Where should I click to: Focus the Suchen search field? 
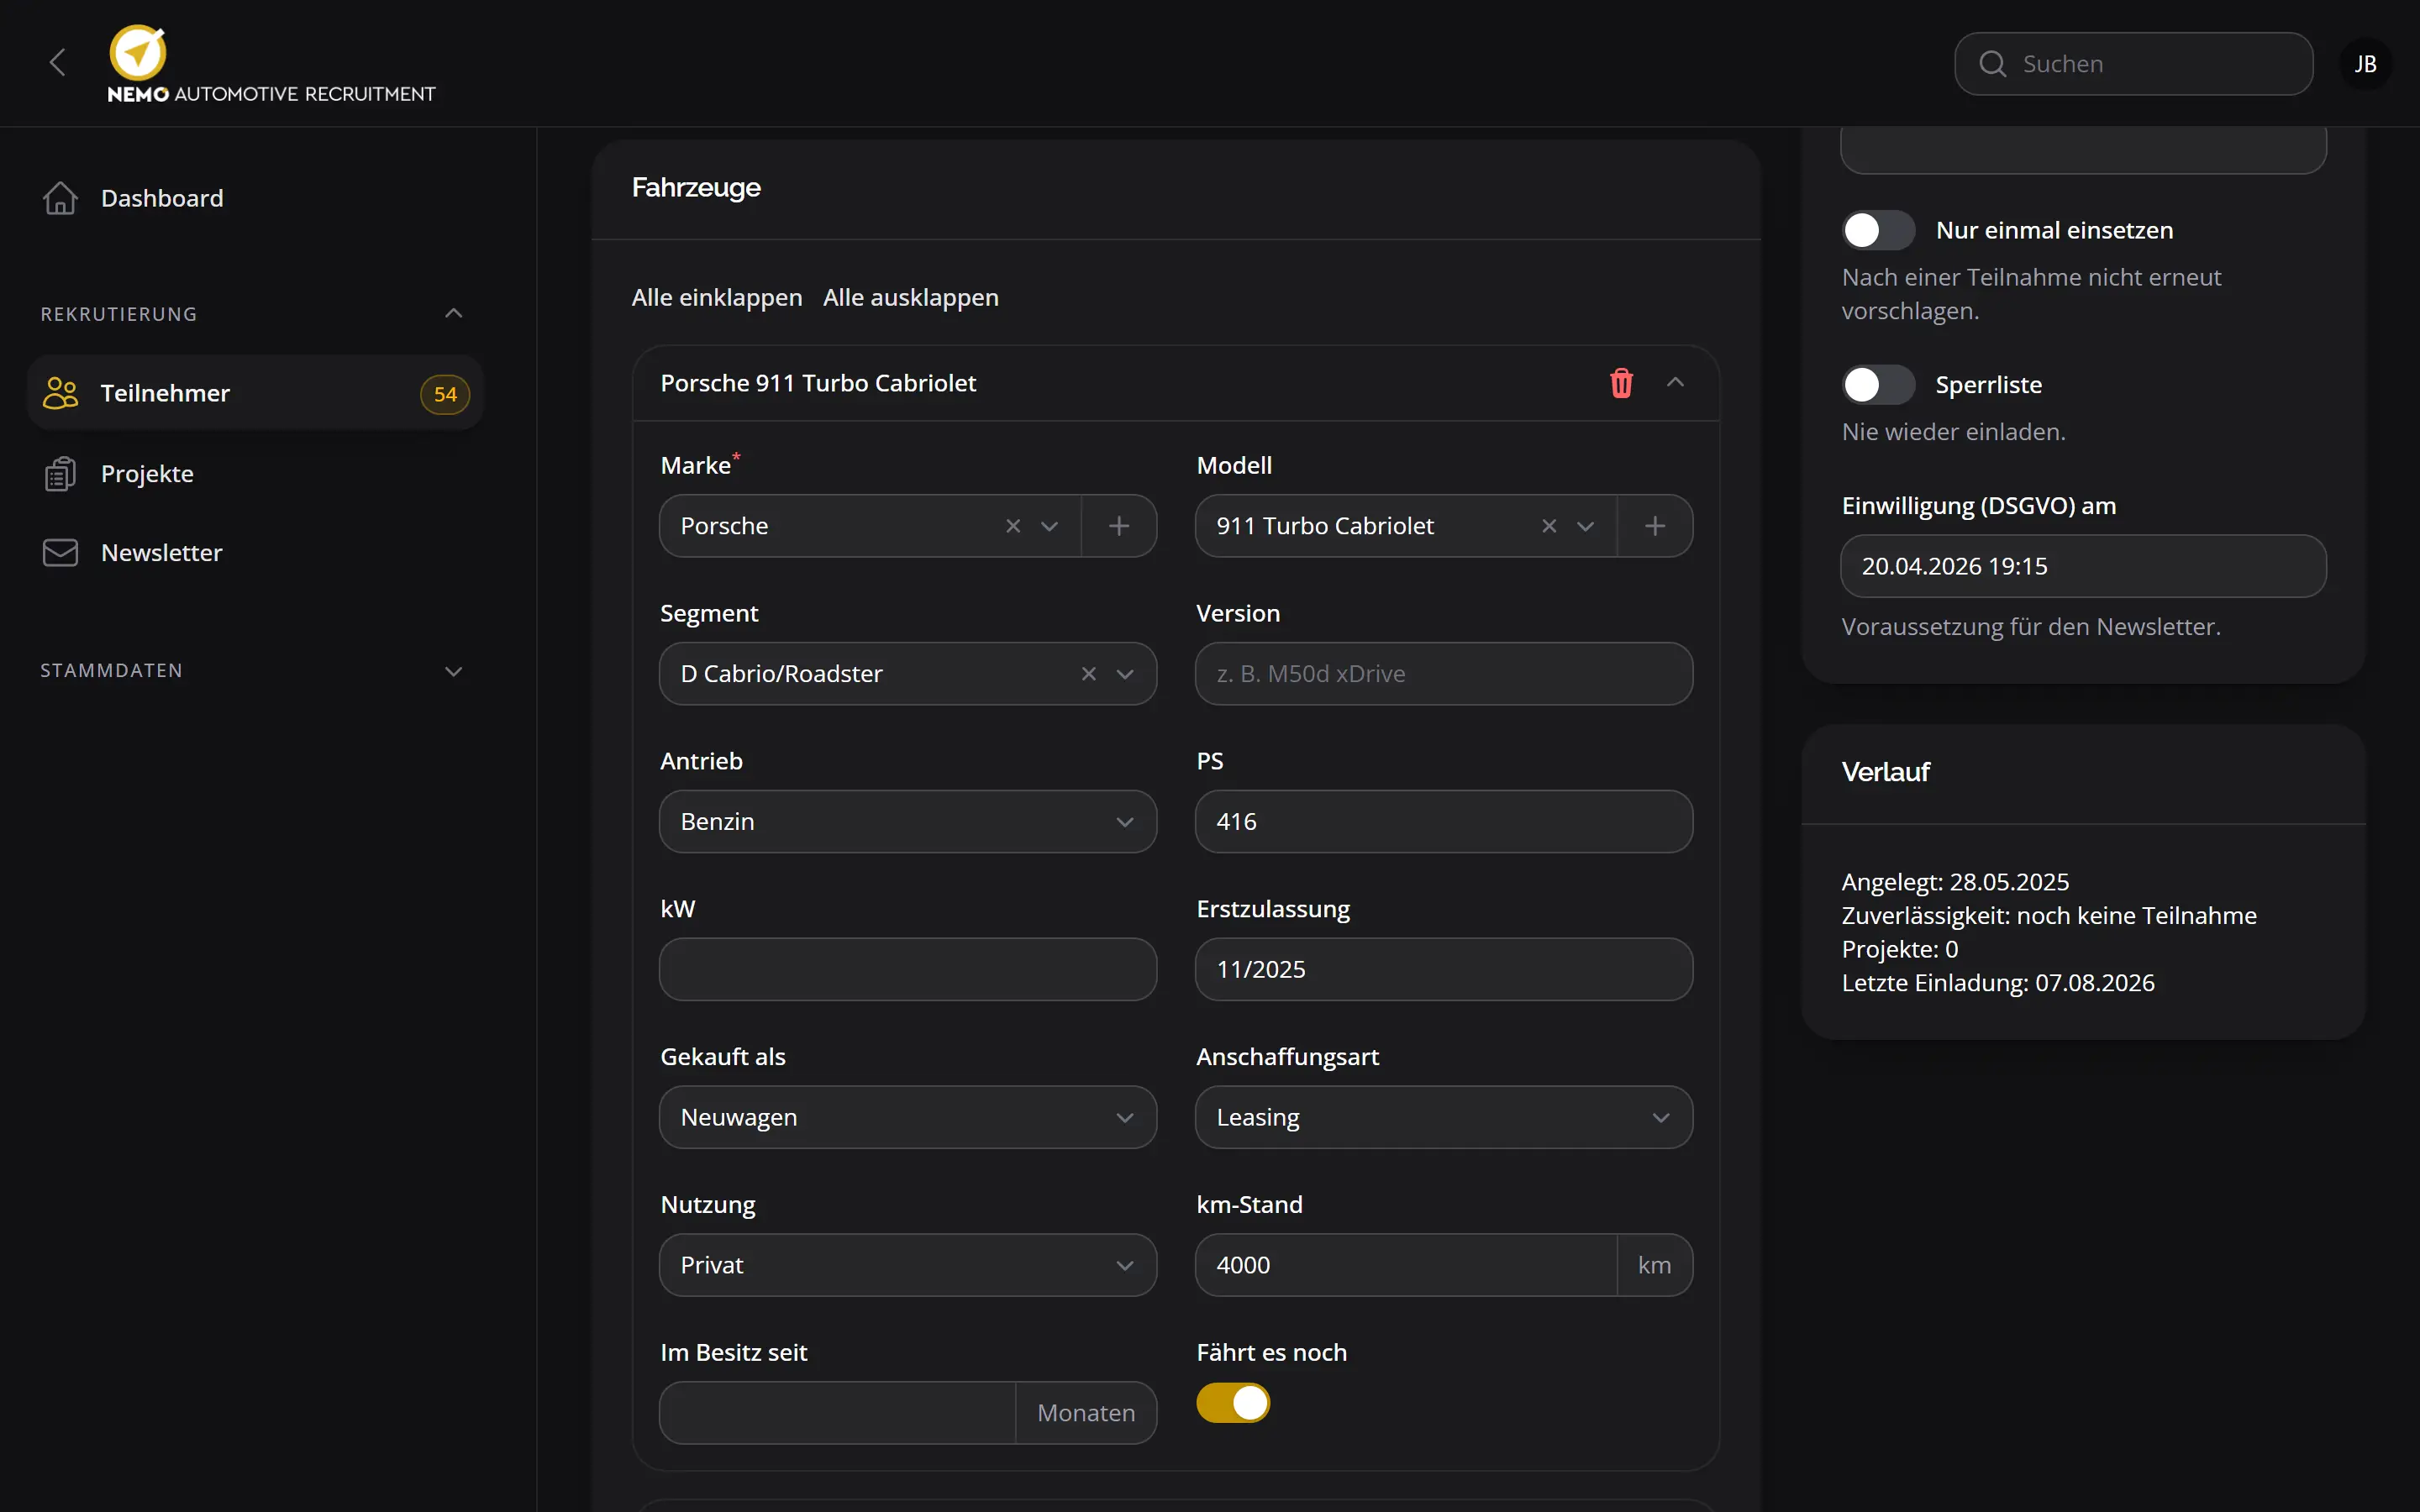tap(2133, 64)
